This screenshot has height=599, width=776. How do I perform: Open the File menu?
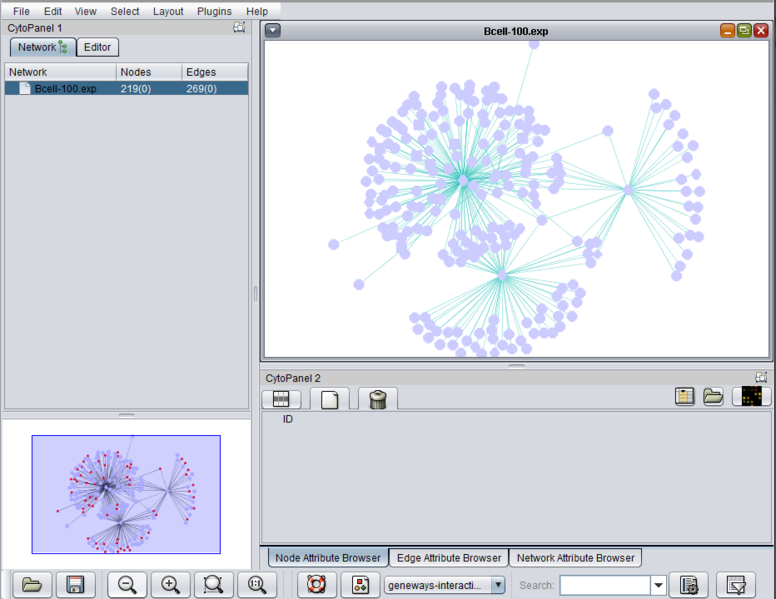(x=21, y=11)
